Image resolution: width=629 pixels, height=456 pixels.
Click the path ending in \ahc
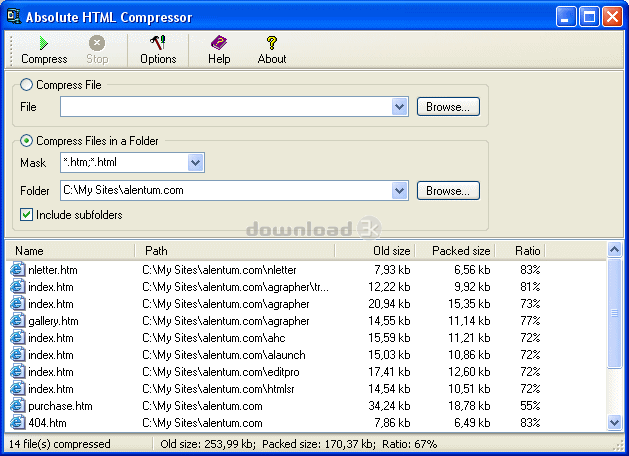coord(213,338)
